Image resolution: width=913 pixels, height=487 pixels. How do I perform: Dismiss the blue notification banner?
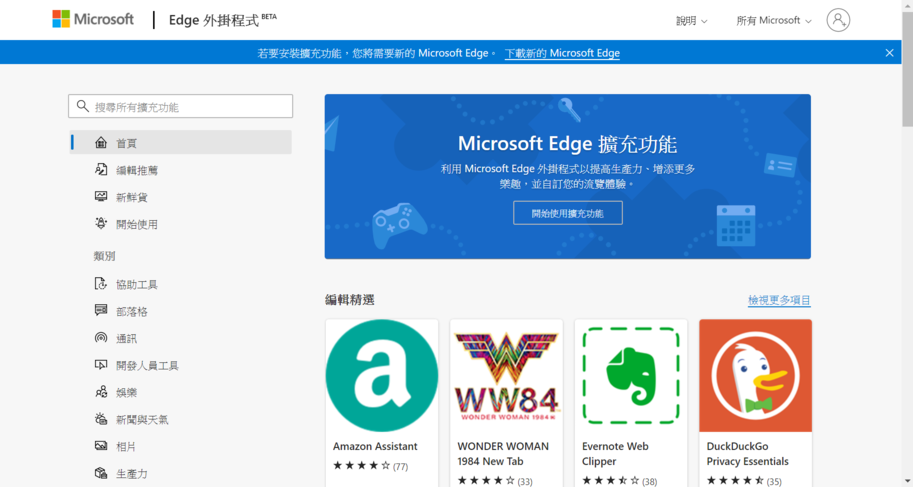pyautogui.click(x=889, y=53)
